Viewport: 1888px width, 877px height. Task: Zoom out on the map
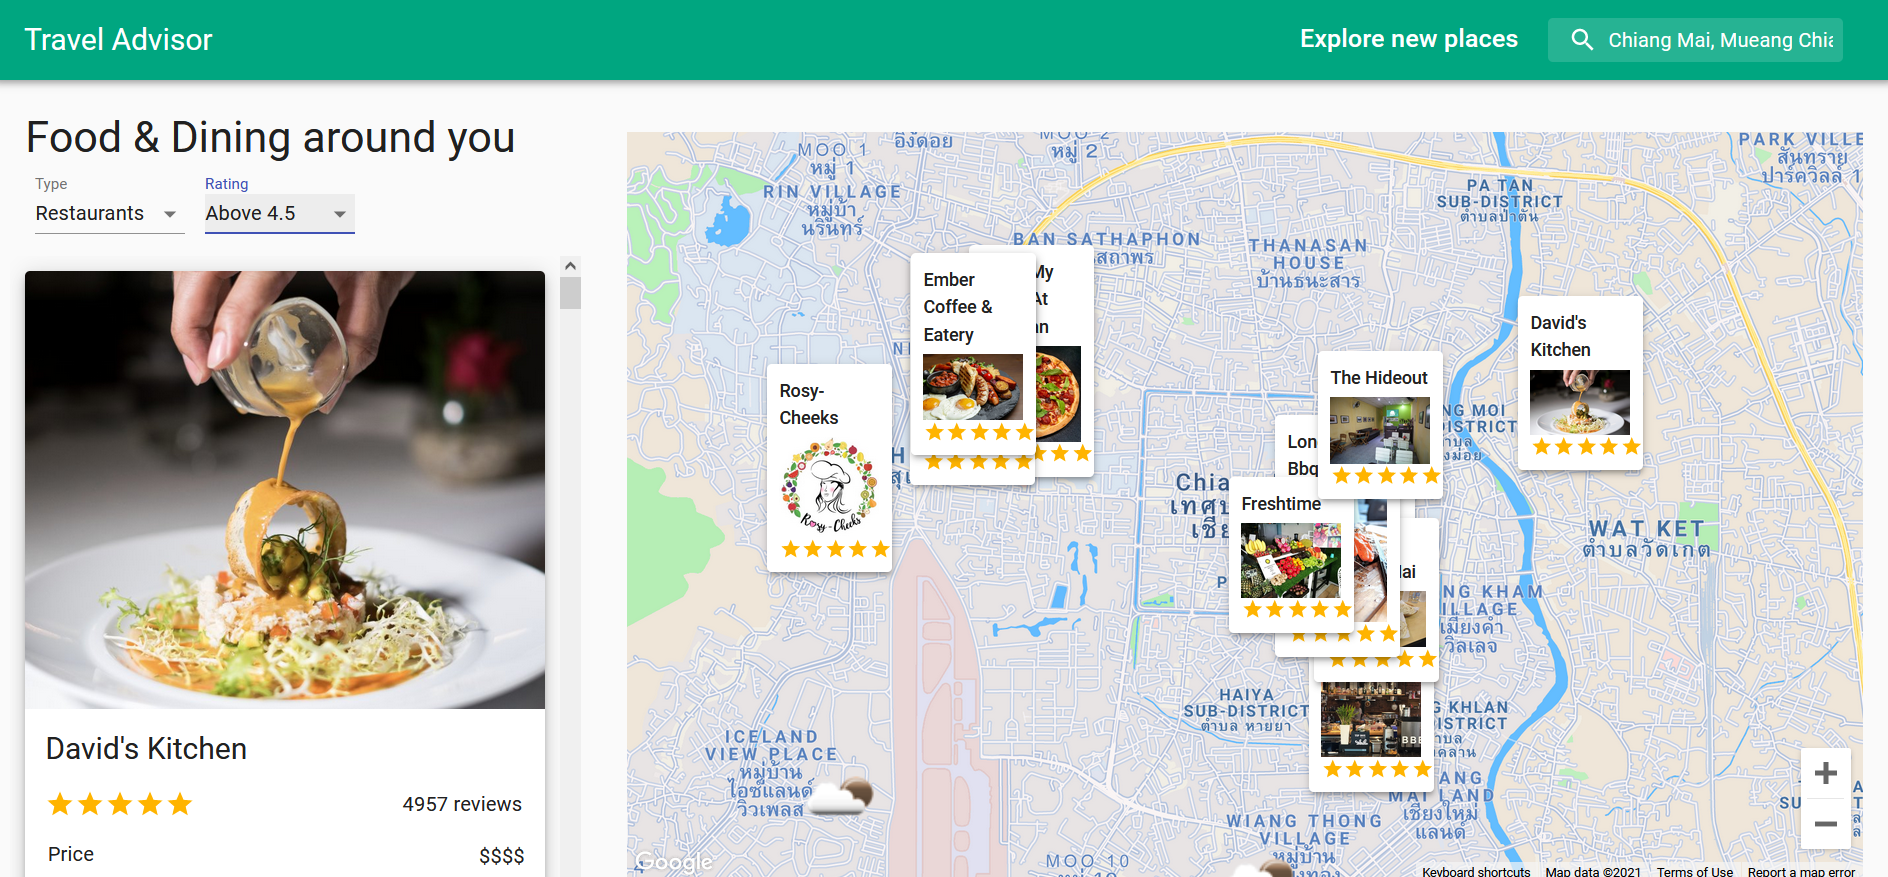[1825, 824]
